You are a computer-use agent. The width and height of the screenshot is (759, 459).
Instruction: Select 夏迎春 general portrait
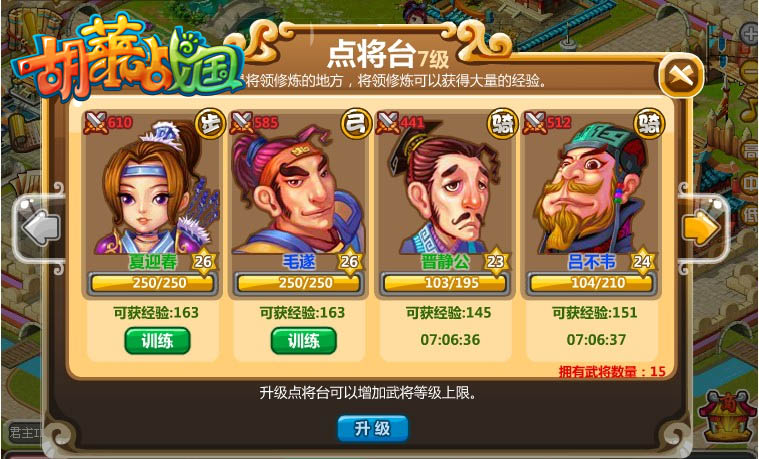coord(153,188)
